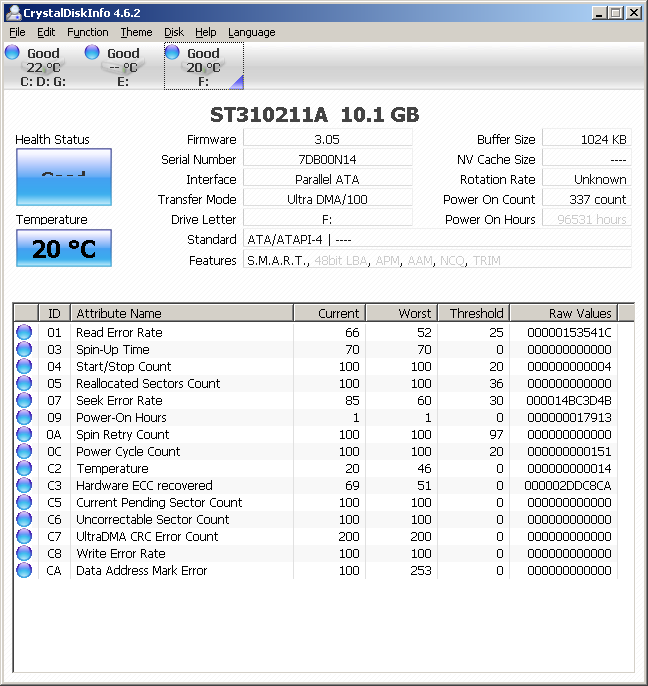Open the Function menu
The image size is (648, 686).
click(x=88, y=32)
